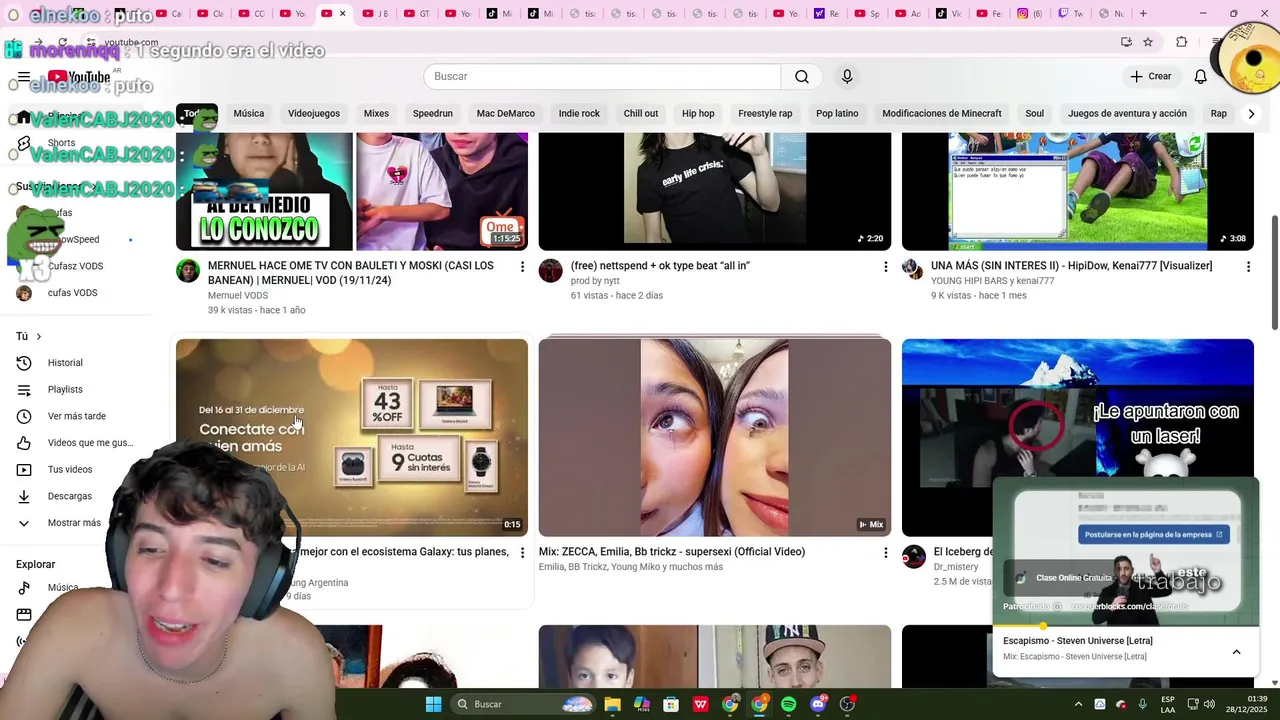Open Ver más tarde in sidebar
The width and height of the screenshot is (1280, 720).
(x=76, y=416)
